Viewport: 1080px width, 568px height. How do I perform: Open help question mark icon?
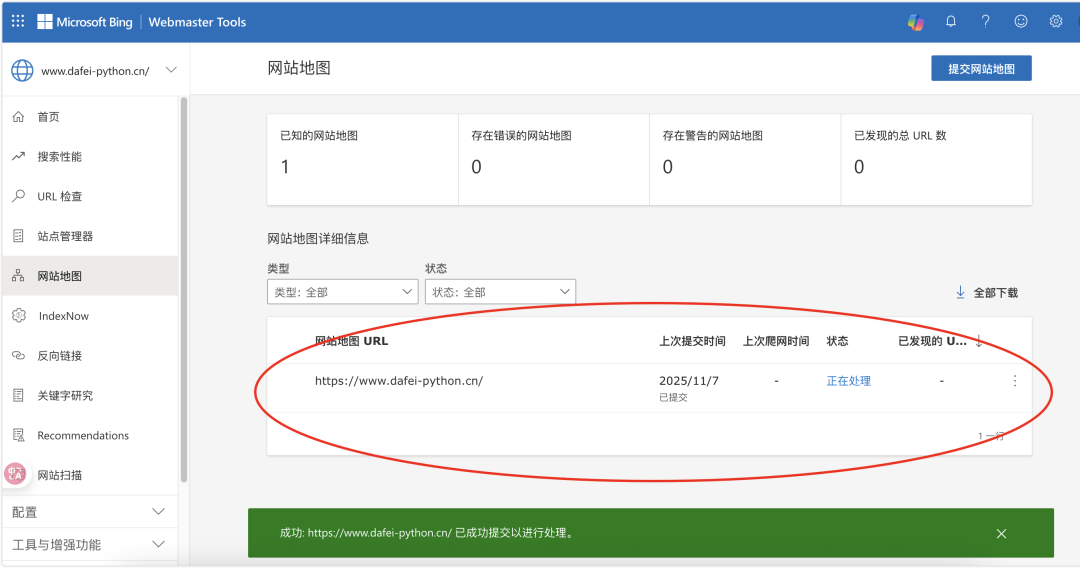[x=986, y=21]
